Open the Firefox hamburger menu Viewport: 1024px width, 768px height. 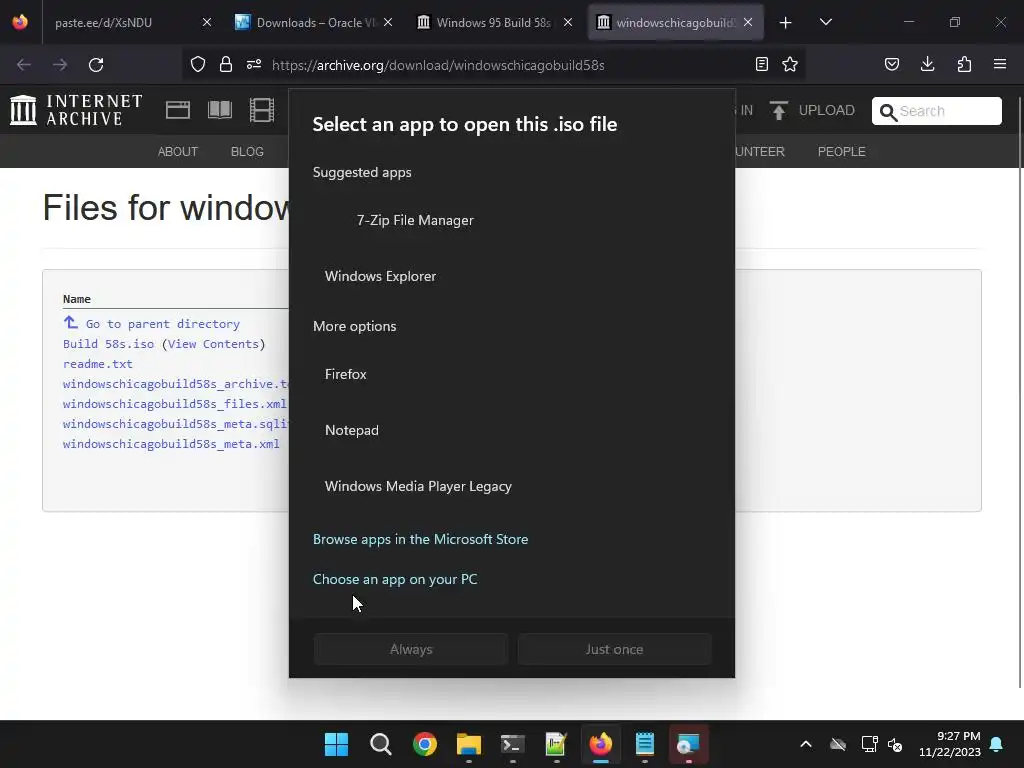click(x=1000, y=65)
